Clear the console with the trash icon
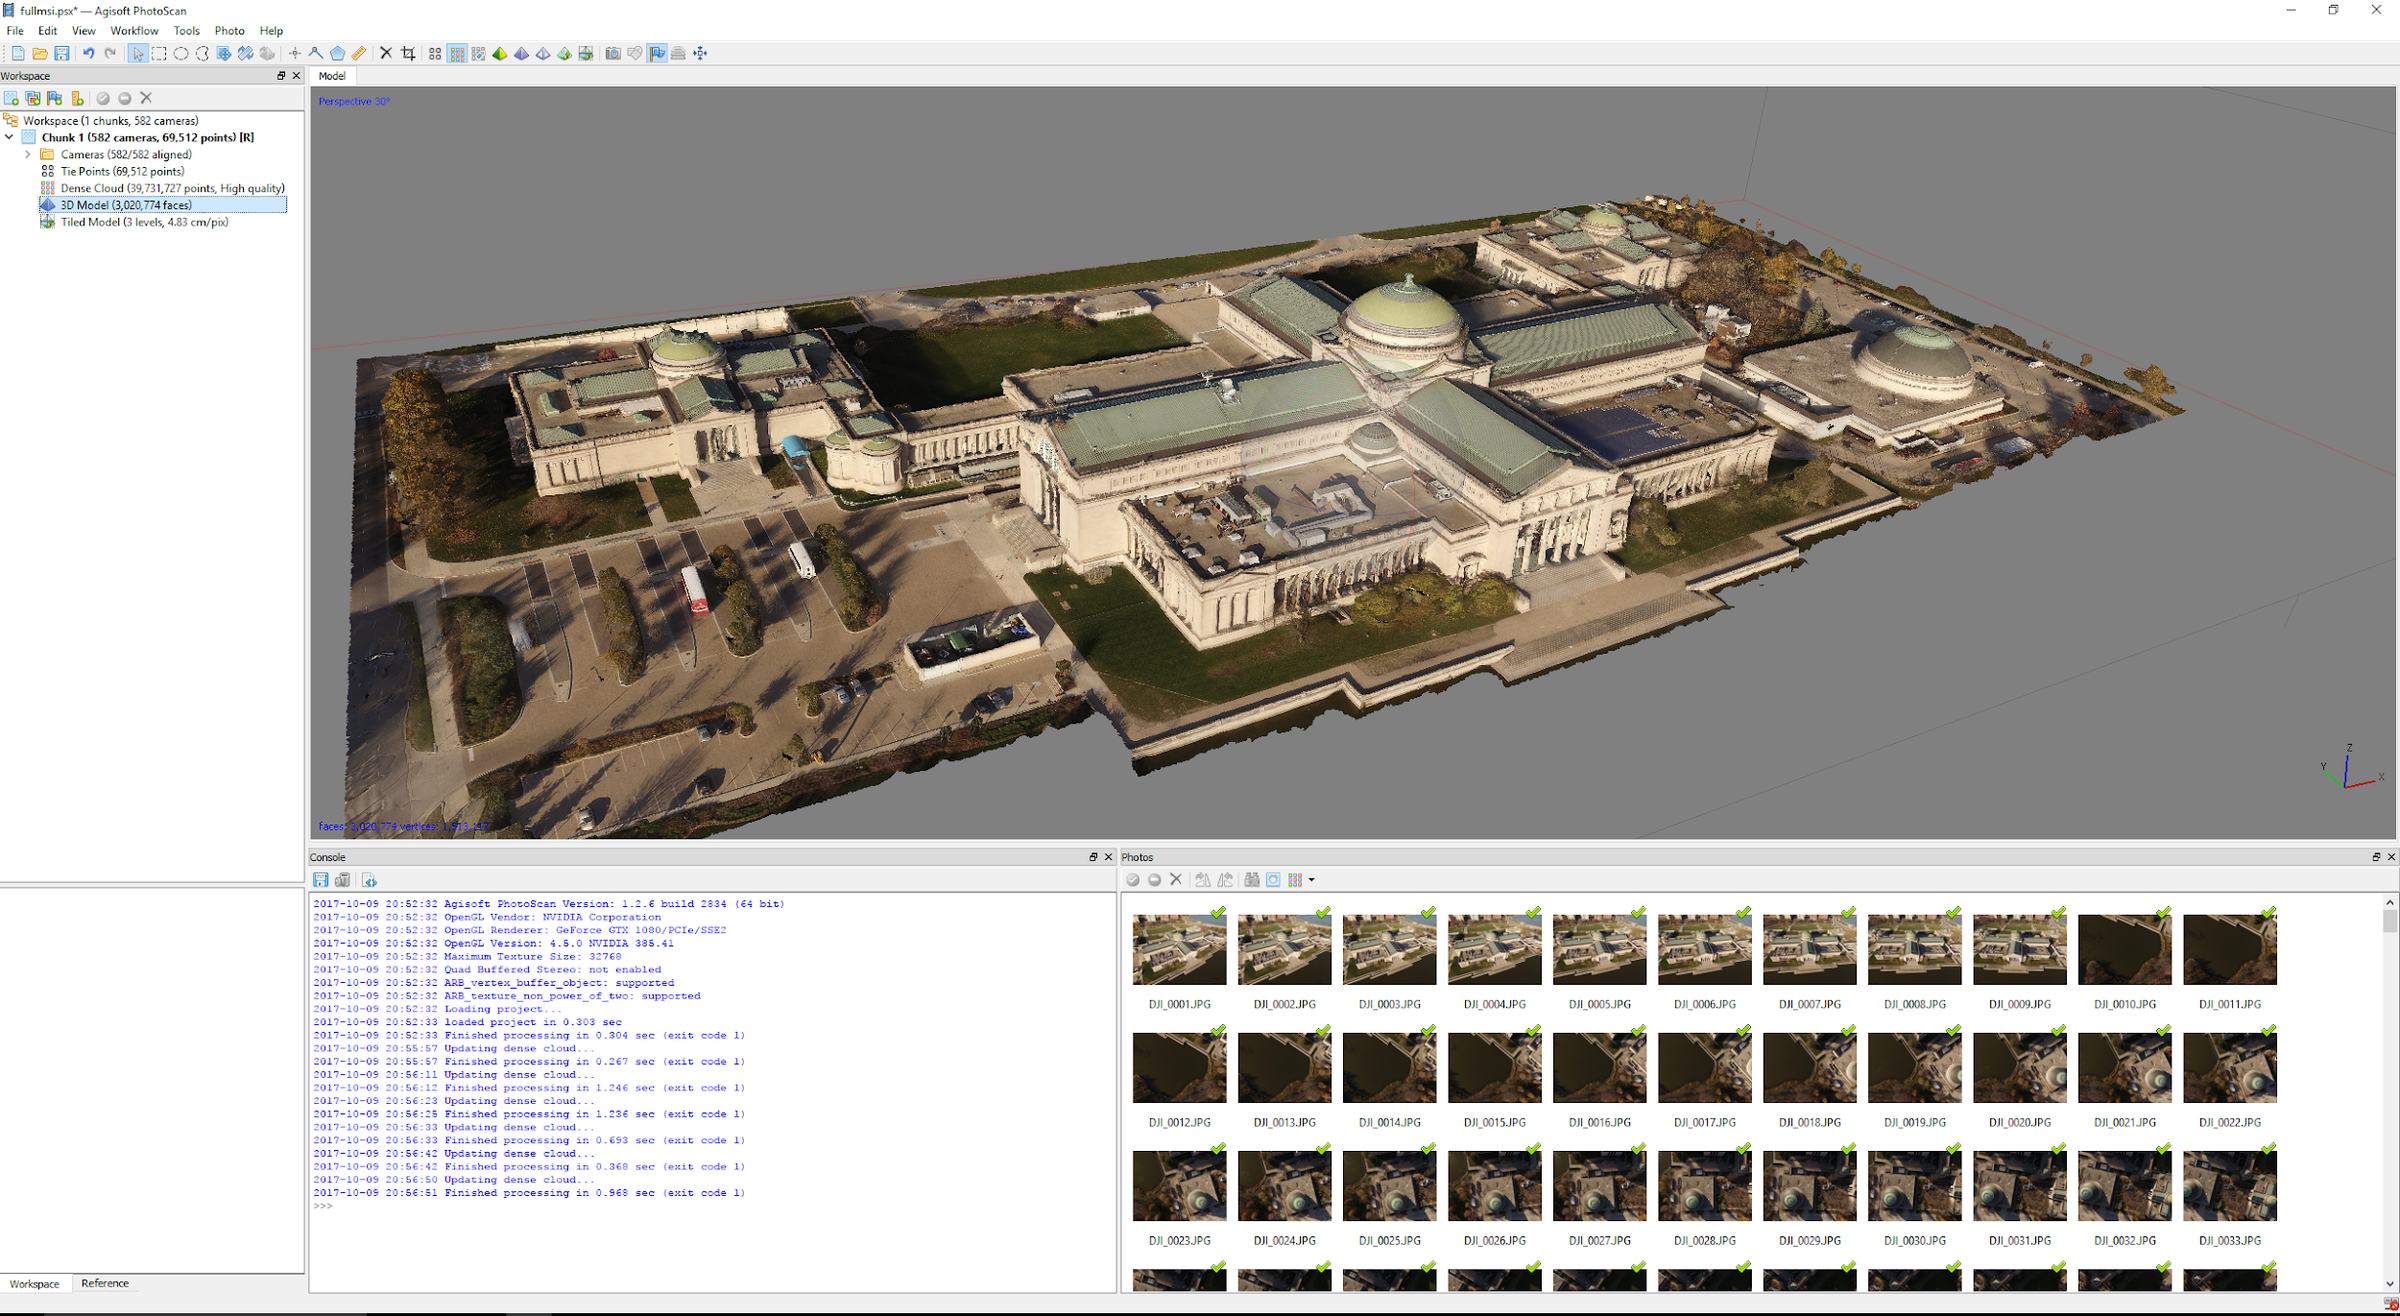 (343, 880)
